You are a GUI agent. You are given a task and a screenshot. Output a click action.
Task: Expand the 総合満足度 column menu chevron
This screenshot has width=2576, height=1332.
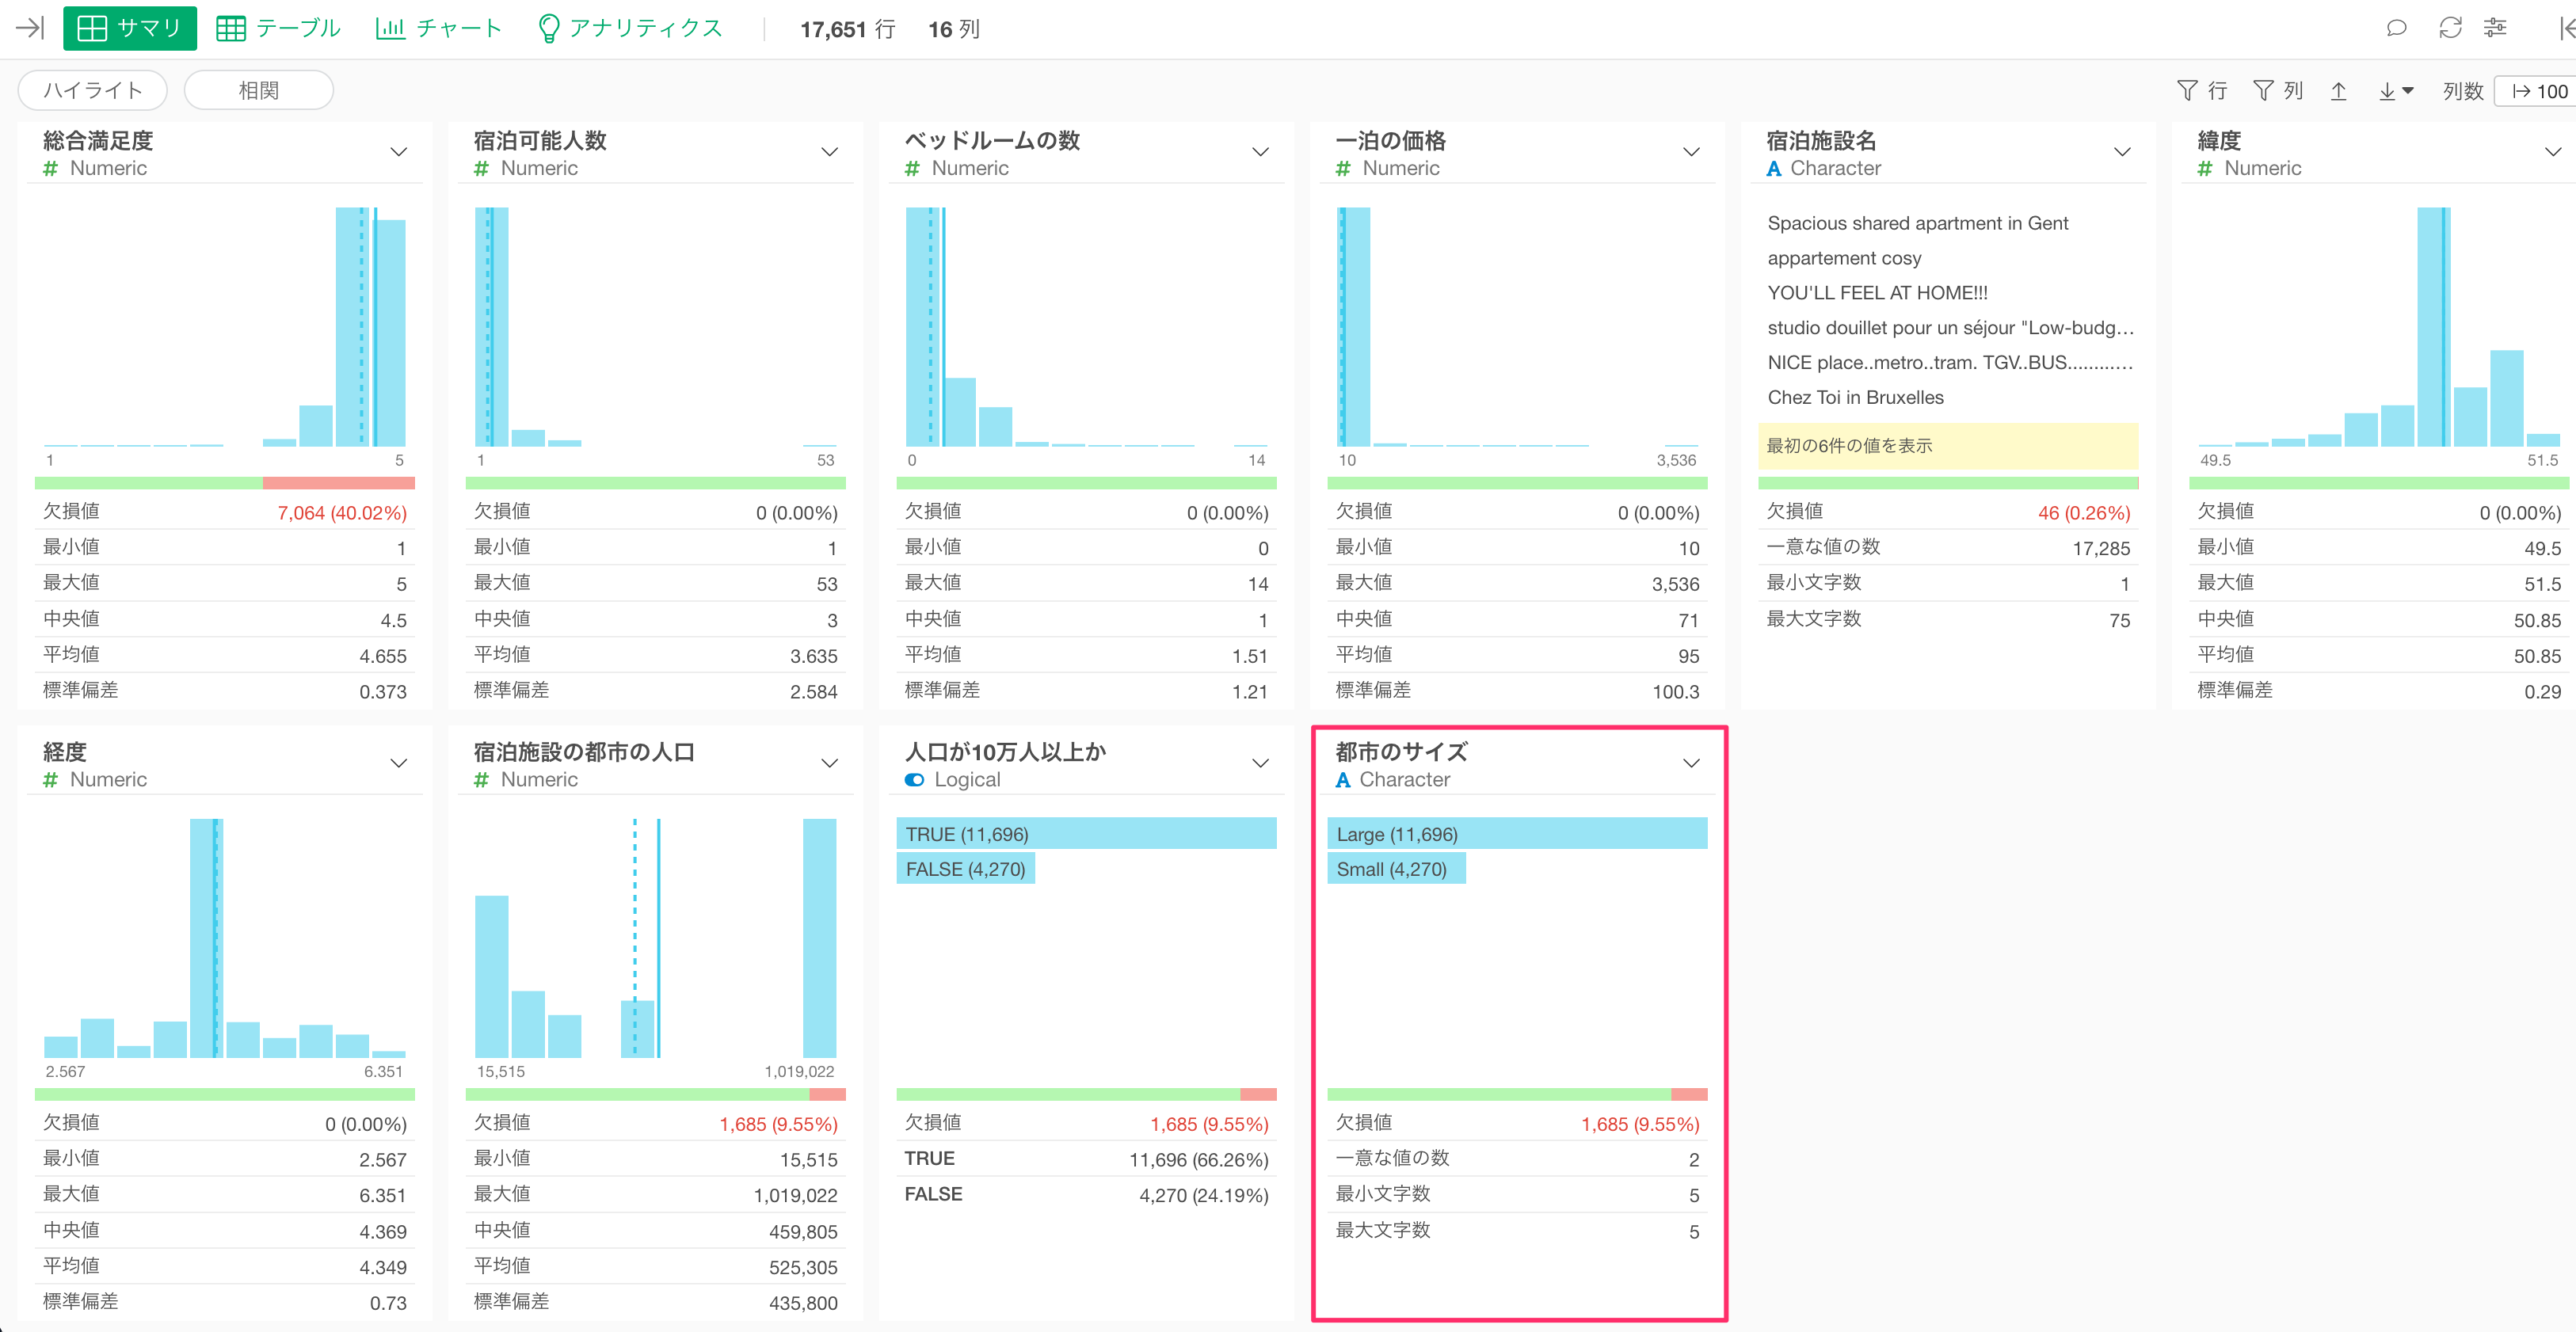tap(398, 152)
